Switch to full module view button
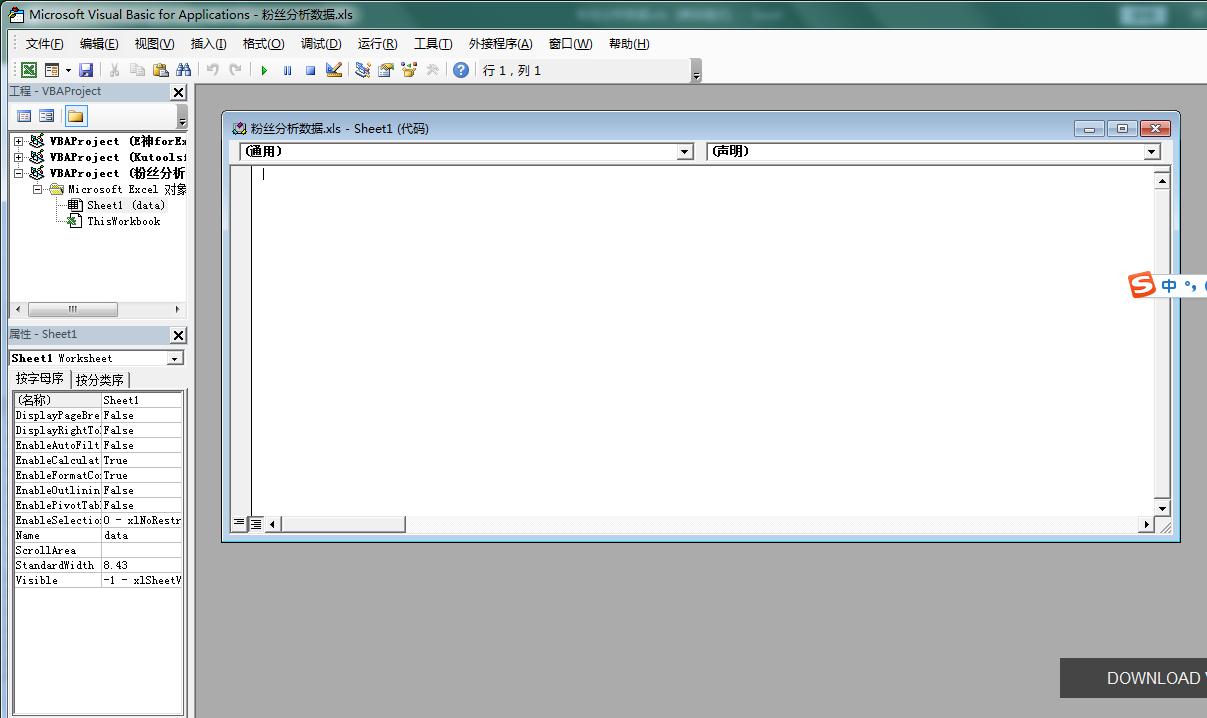 point(256,524)
